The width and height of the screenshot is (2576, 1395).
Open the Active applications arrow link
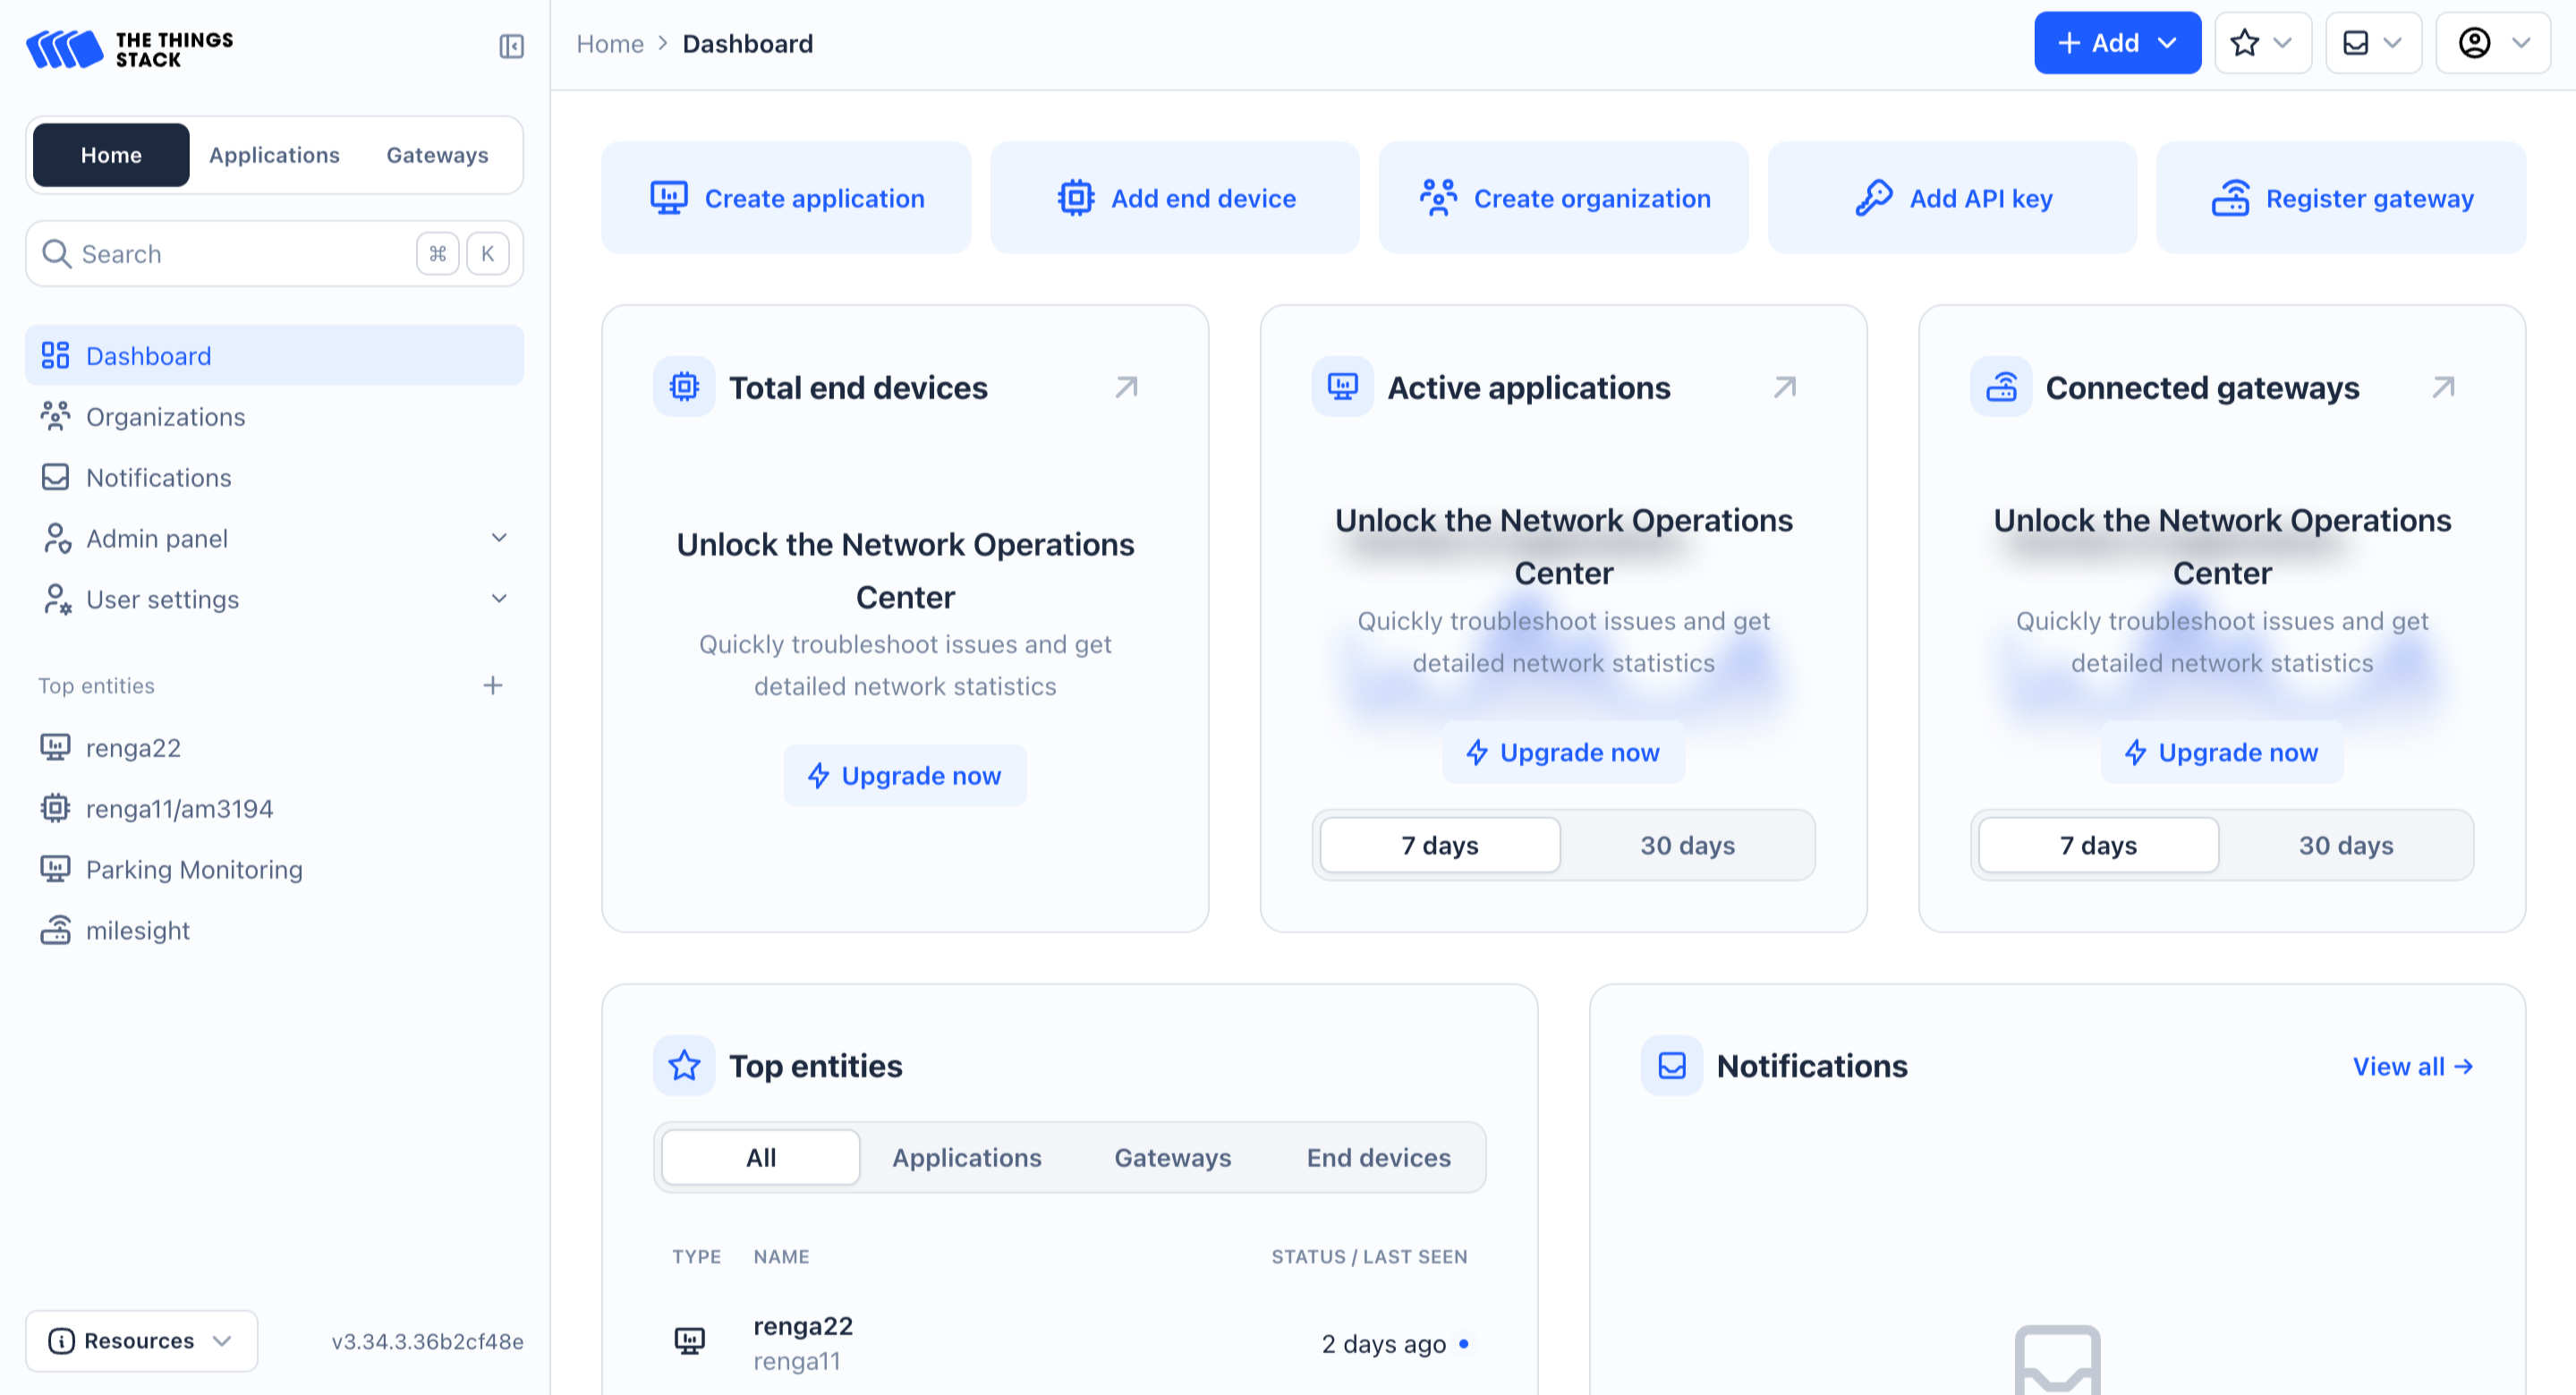click(1784, 387)
